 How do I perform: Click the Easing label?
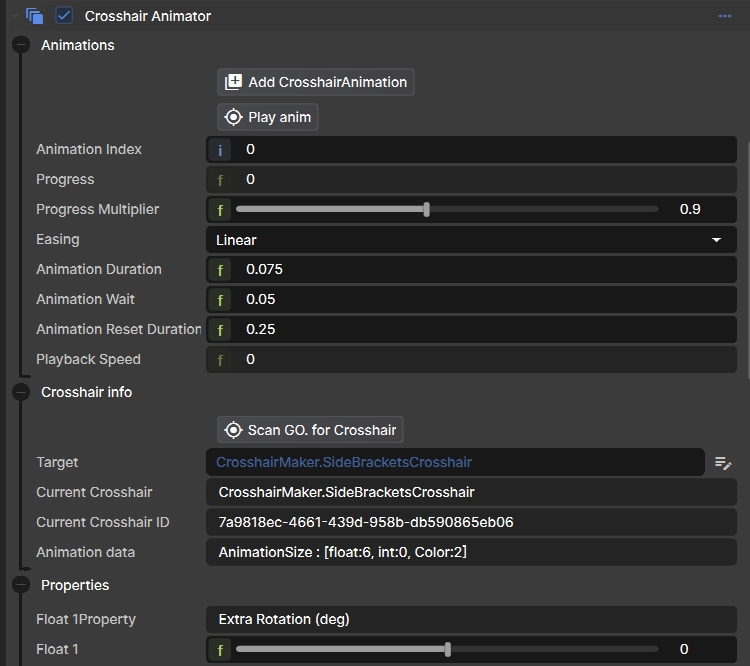tap(58, 239)
